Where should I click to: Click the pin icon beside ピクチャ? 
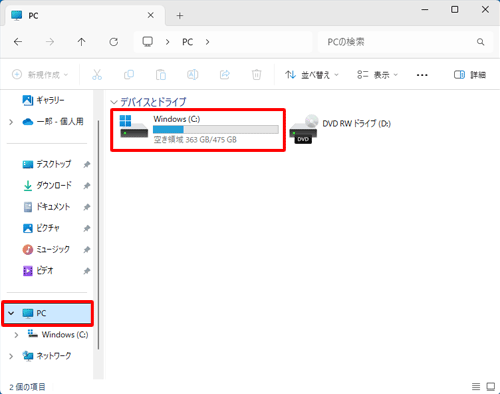(x=87, y=228)
